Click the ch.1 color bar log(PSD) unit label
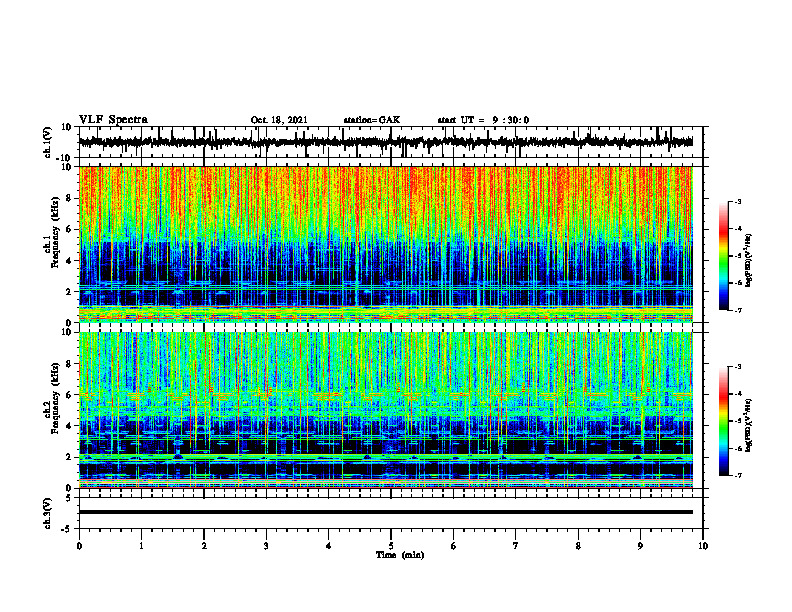792x612 pixels. pyautogui.click(x=749, y=261)
